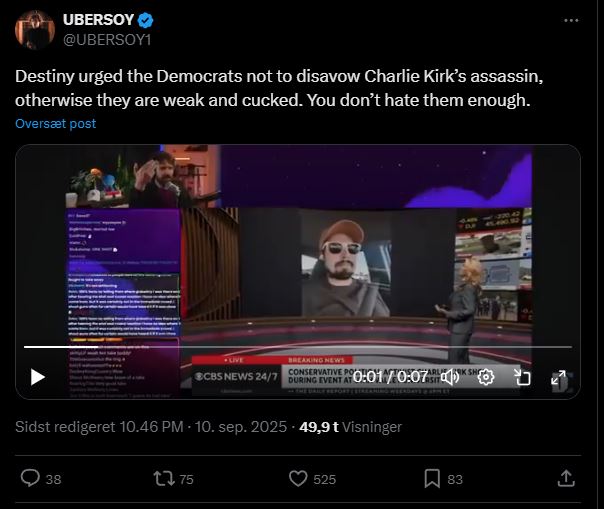Bookmark the post with the bookmark icon
This screenshot has height=509, width=604.
(x=432, y=479)
